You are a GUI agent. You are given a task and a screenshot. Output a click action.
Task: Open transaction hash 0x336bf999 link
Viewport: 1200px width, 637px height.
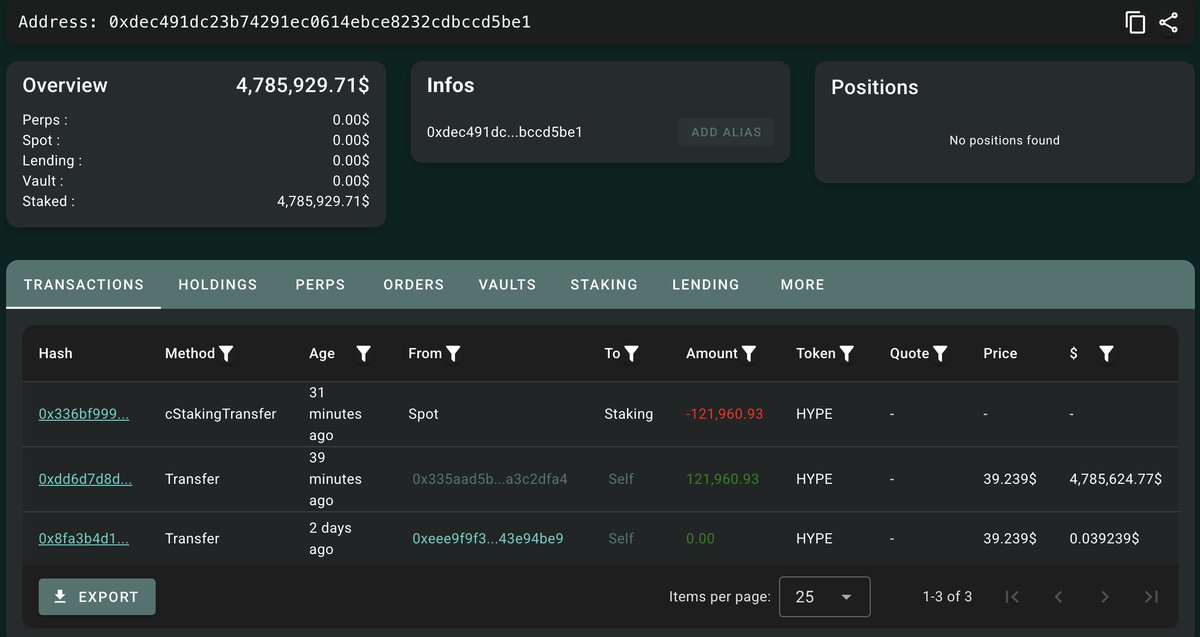(x=84, y=414)
